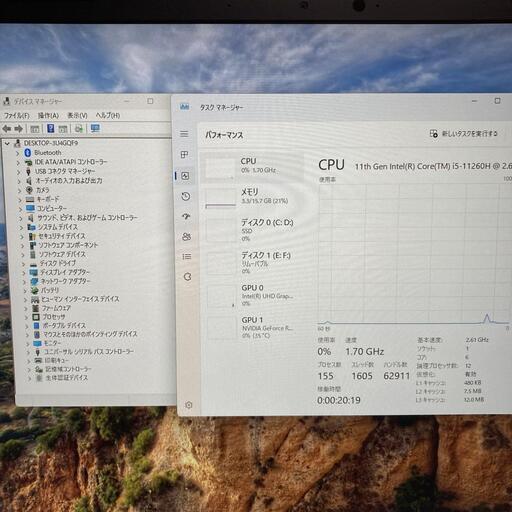
Task: Select ユニバーサル シリアル バス コントローラー item
Action: (x=84, y=352)
